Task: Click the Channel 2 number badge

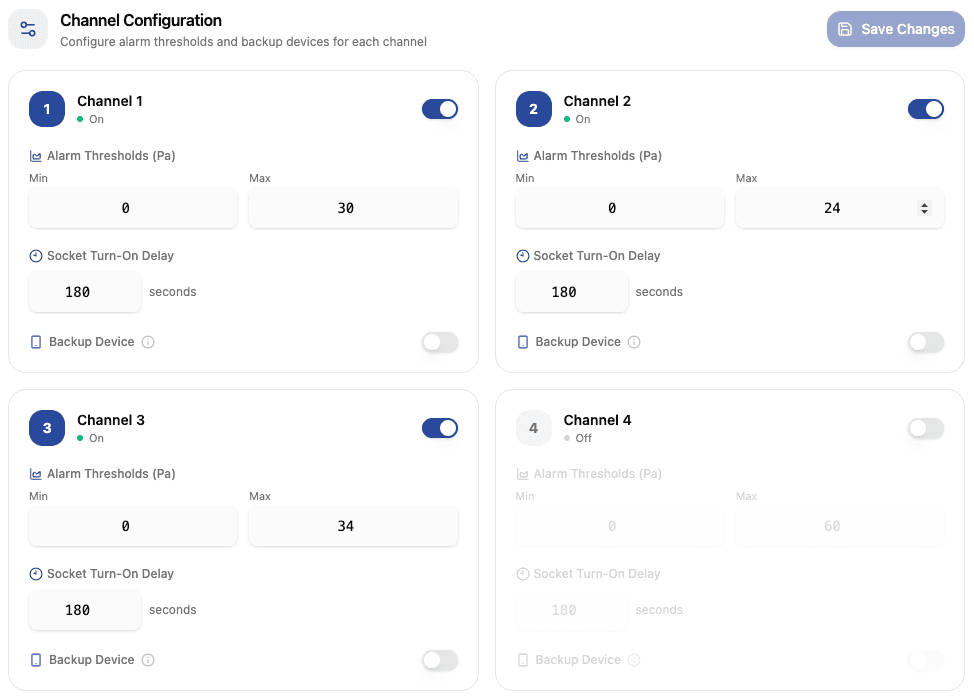Action: [x=534, y=109]
